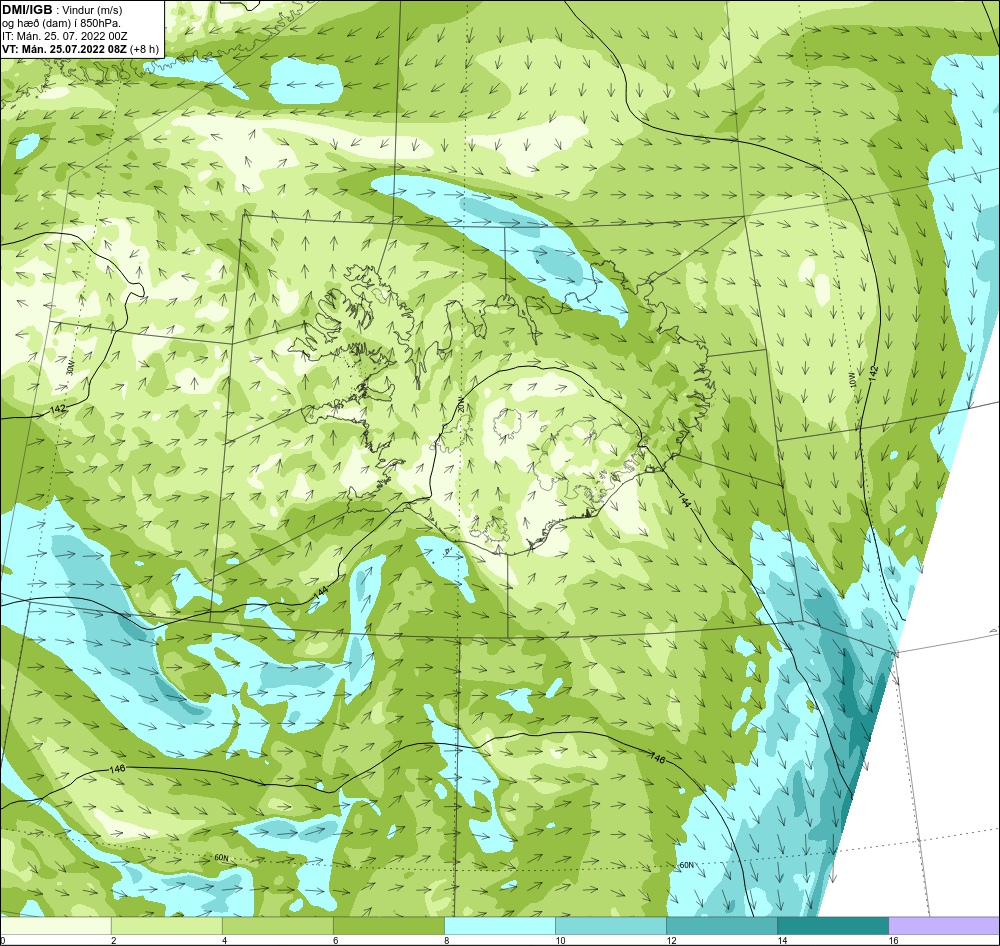Pick the 14–16 m/s dark teal legend swatch
Viewport: 1000px width, 946px height.
tap(832, 926)
